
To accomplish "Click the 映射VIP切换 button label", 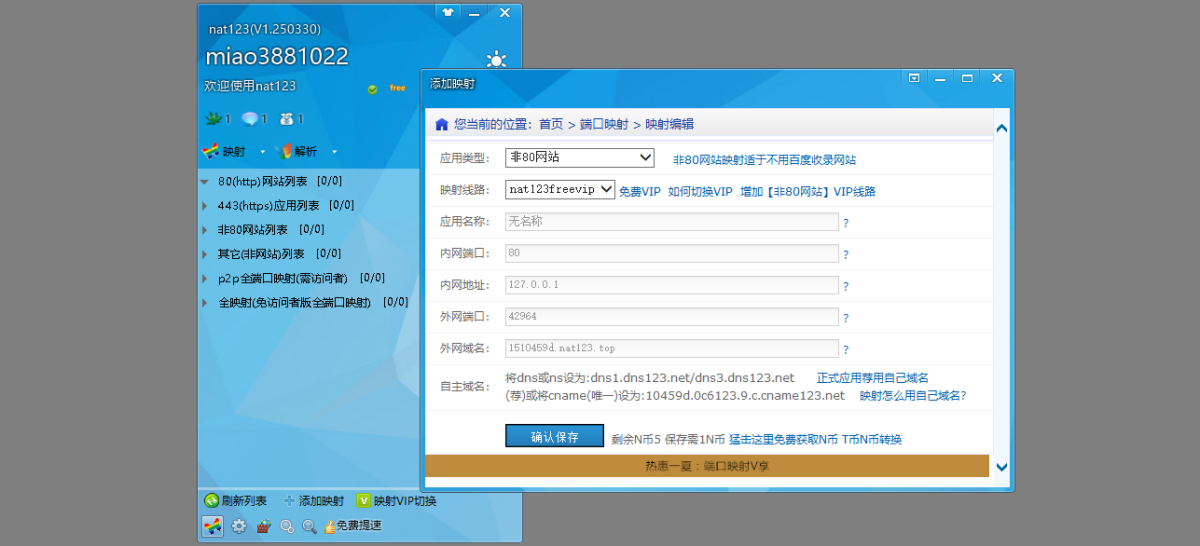I will (405, 501).
